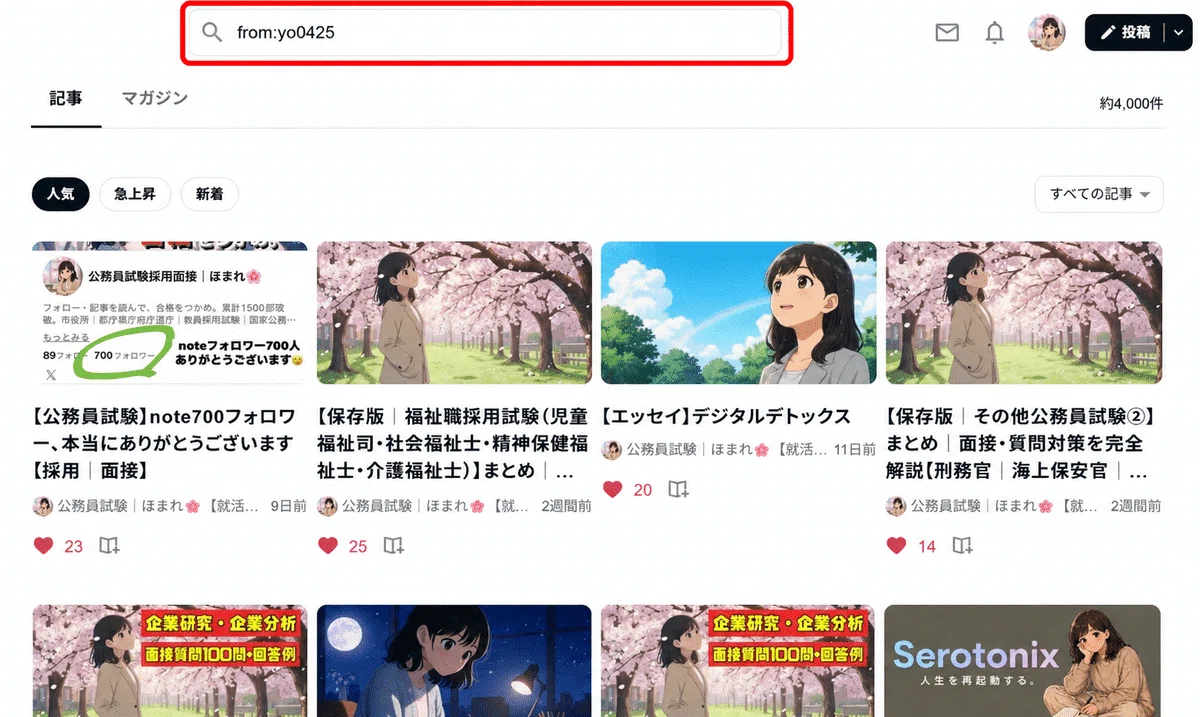Open the Serotonix article thumbnail
Viewport: 1200px width, 717px height.
tap(1023, 661)
